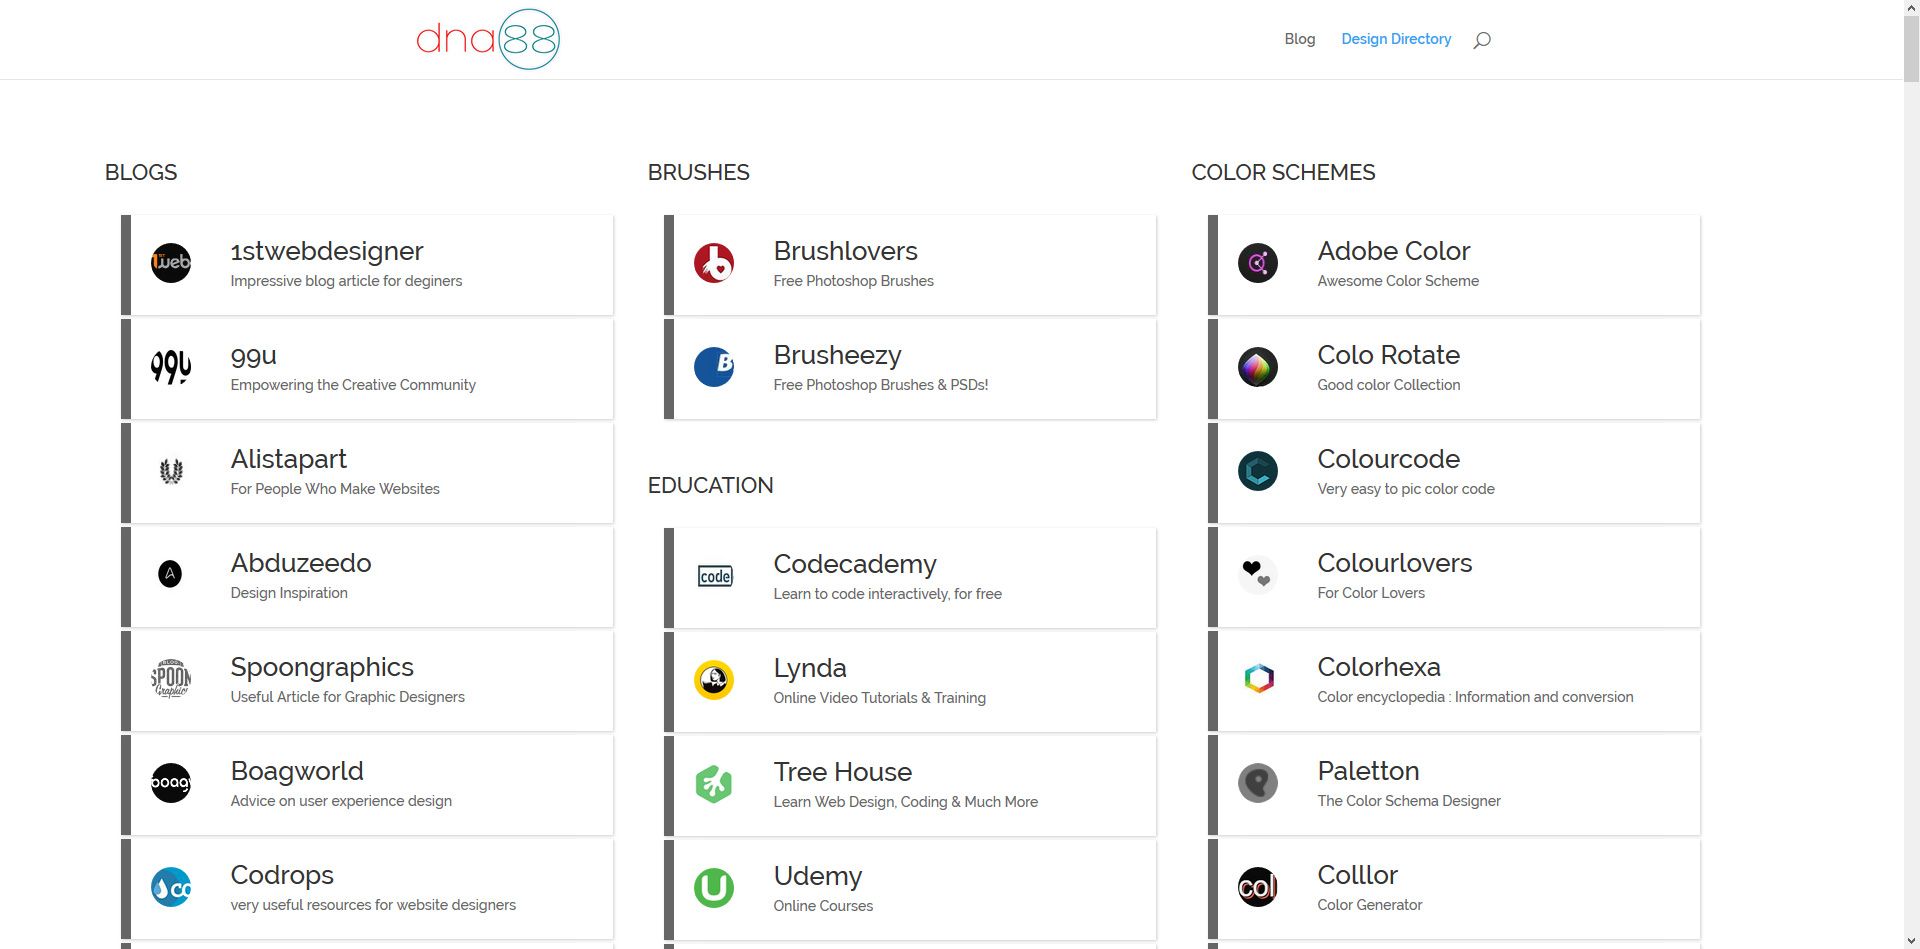
Task: Click the Codrops water drop icon
Action: [x=170, y=887]
